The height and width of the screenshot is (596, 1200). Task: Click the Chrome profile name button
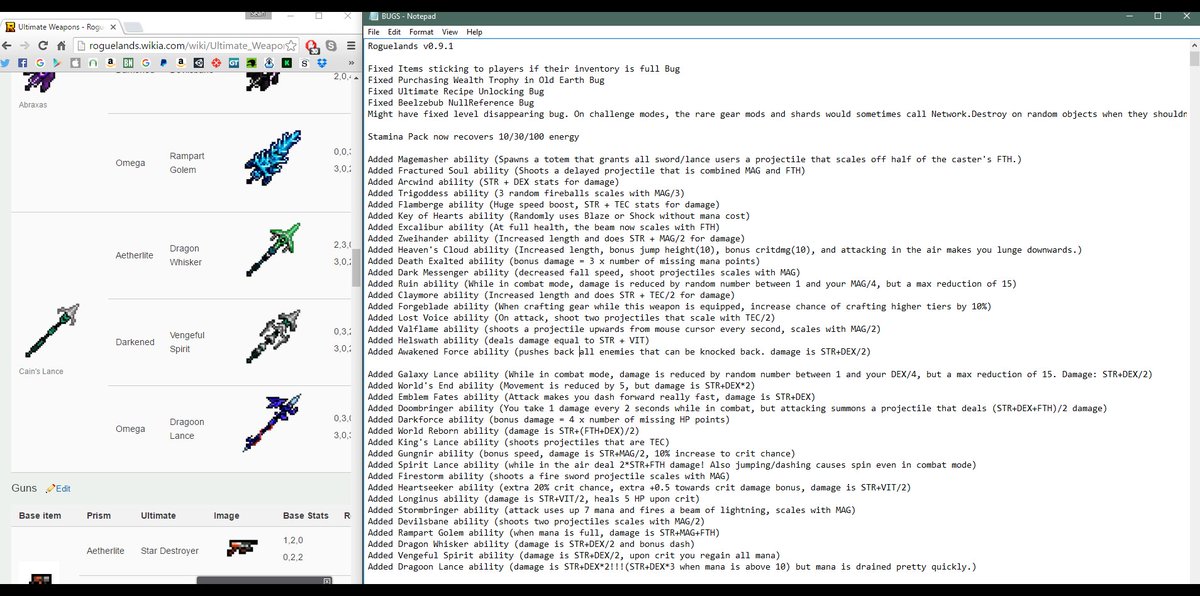(258, 13)
